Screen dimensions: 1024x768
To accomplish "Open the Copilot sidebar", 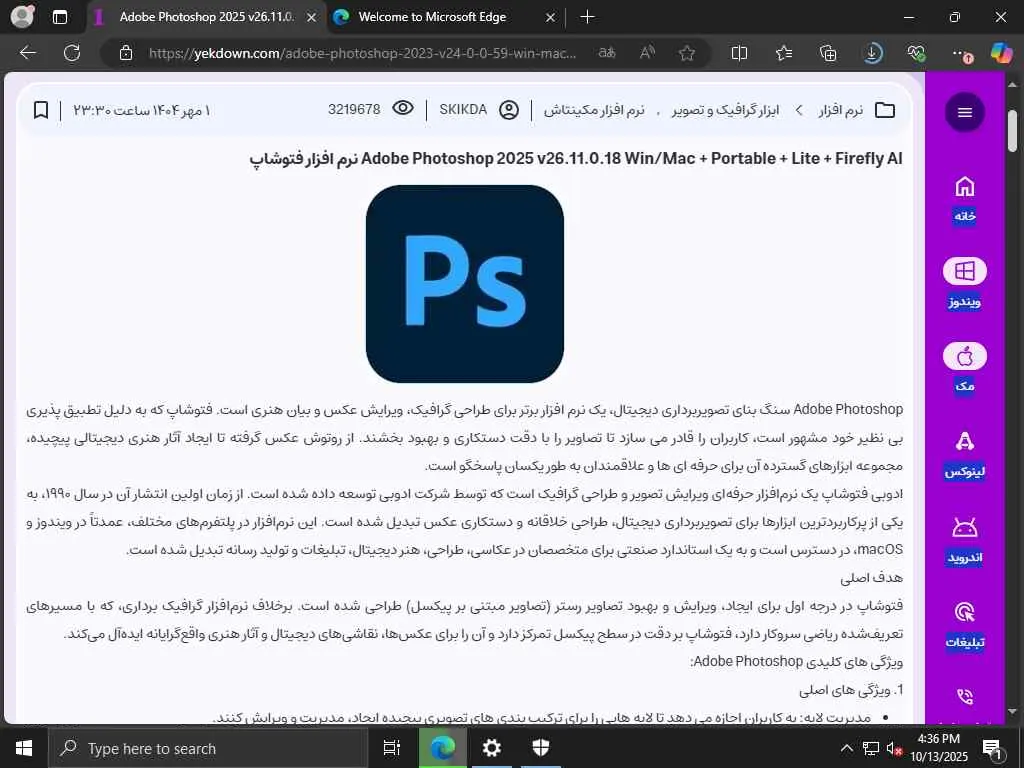I will 1001,53.
